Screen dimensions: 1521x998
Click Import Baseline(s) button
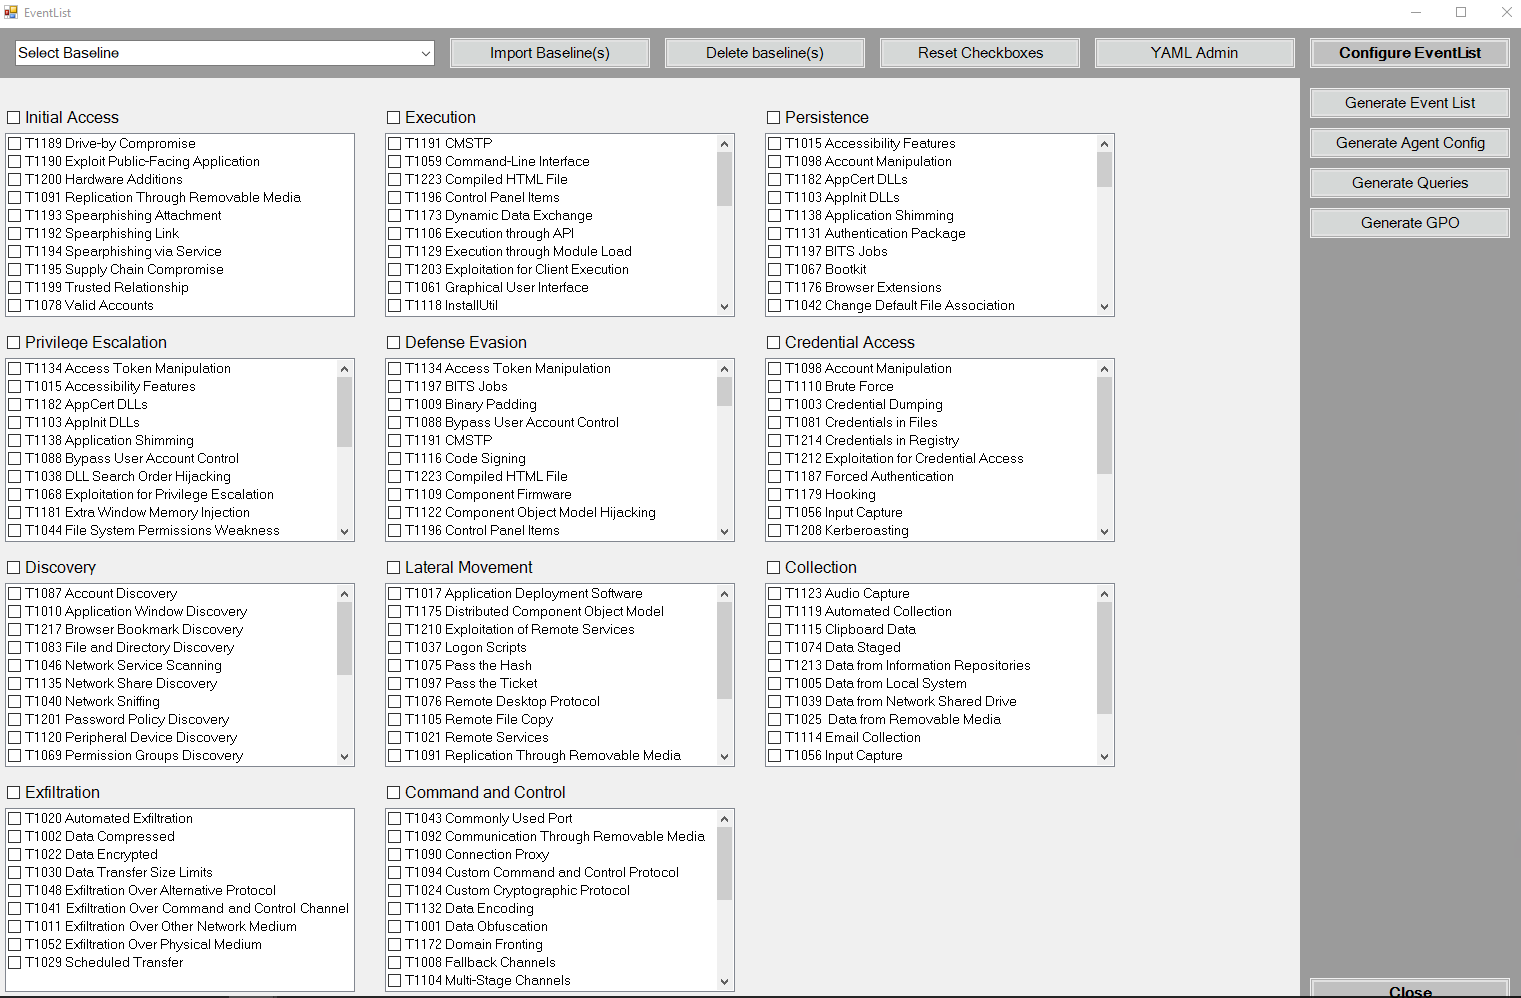549,53
